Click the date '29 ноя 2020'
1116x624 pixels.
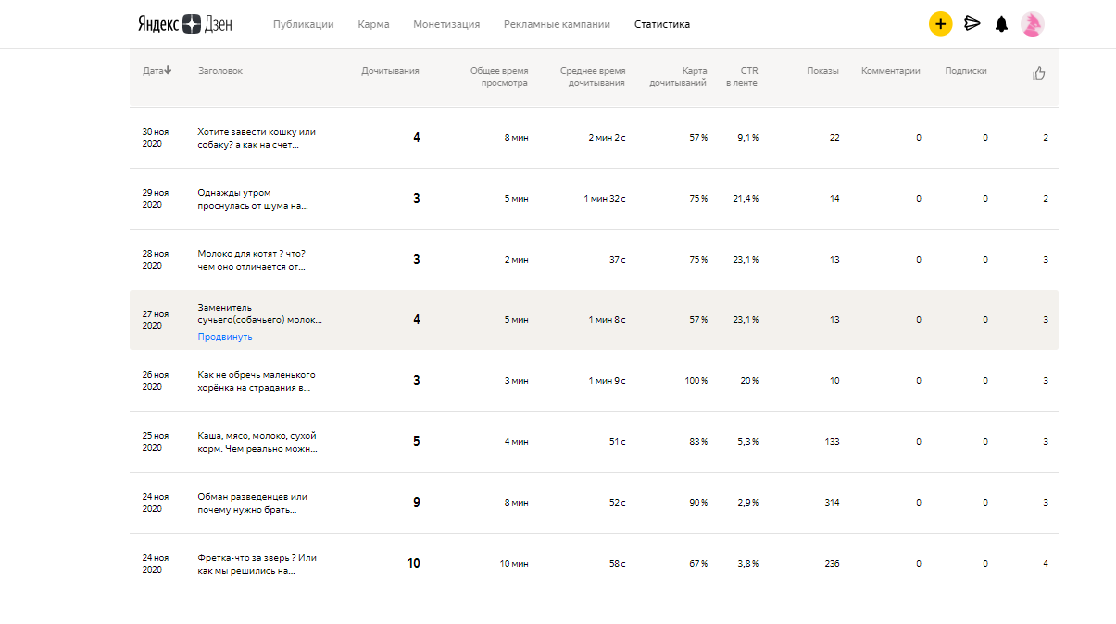click(155, 199)
